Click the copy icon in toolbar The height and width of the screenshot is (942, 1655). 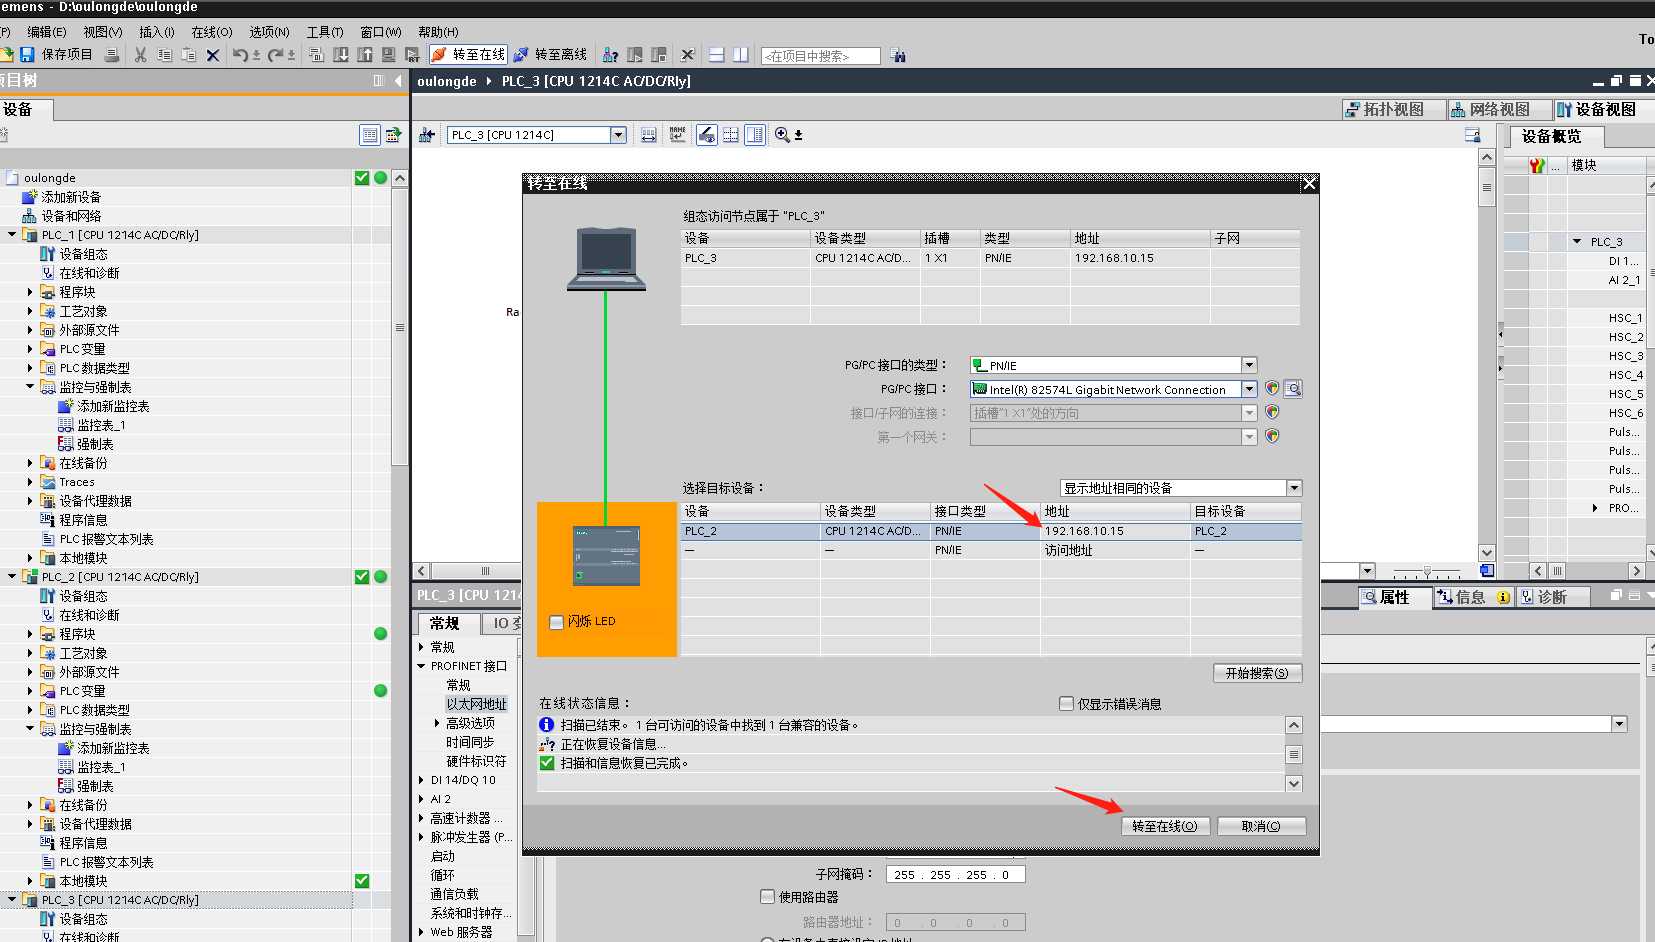pos(165,55)
